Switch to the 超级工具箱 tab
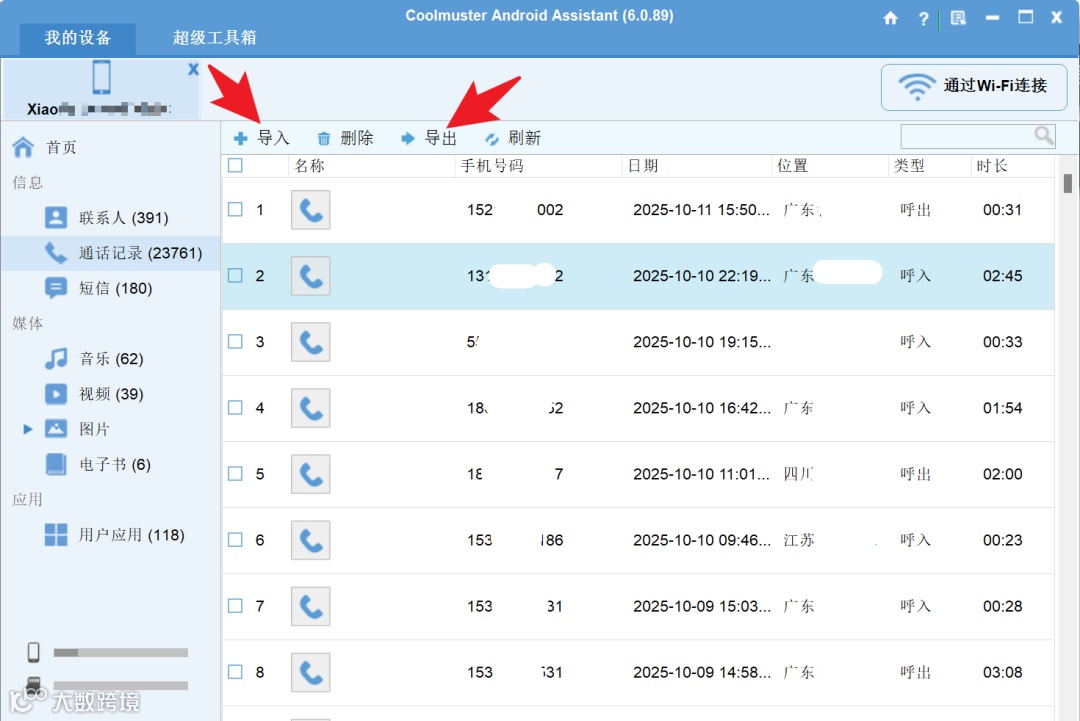 (214, 38)
